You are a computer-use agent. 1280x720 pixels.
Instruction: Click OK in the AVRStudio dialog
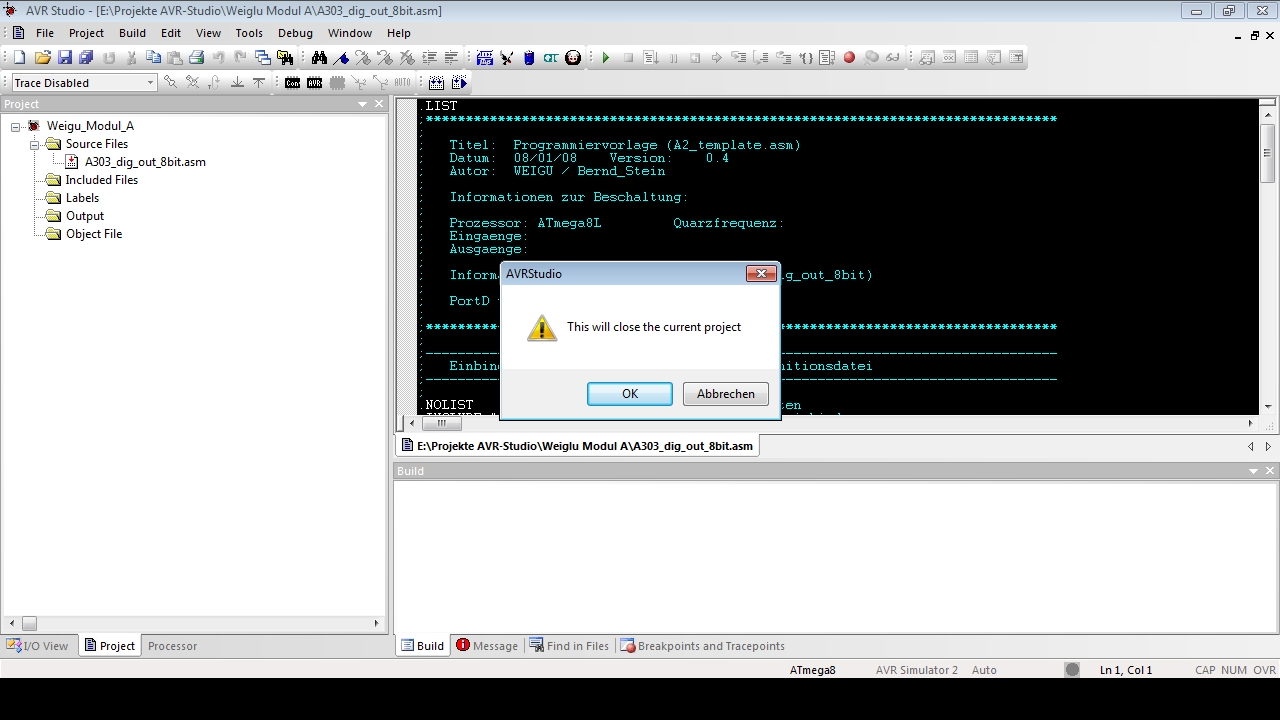click(630, 394)
